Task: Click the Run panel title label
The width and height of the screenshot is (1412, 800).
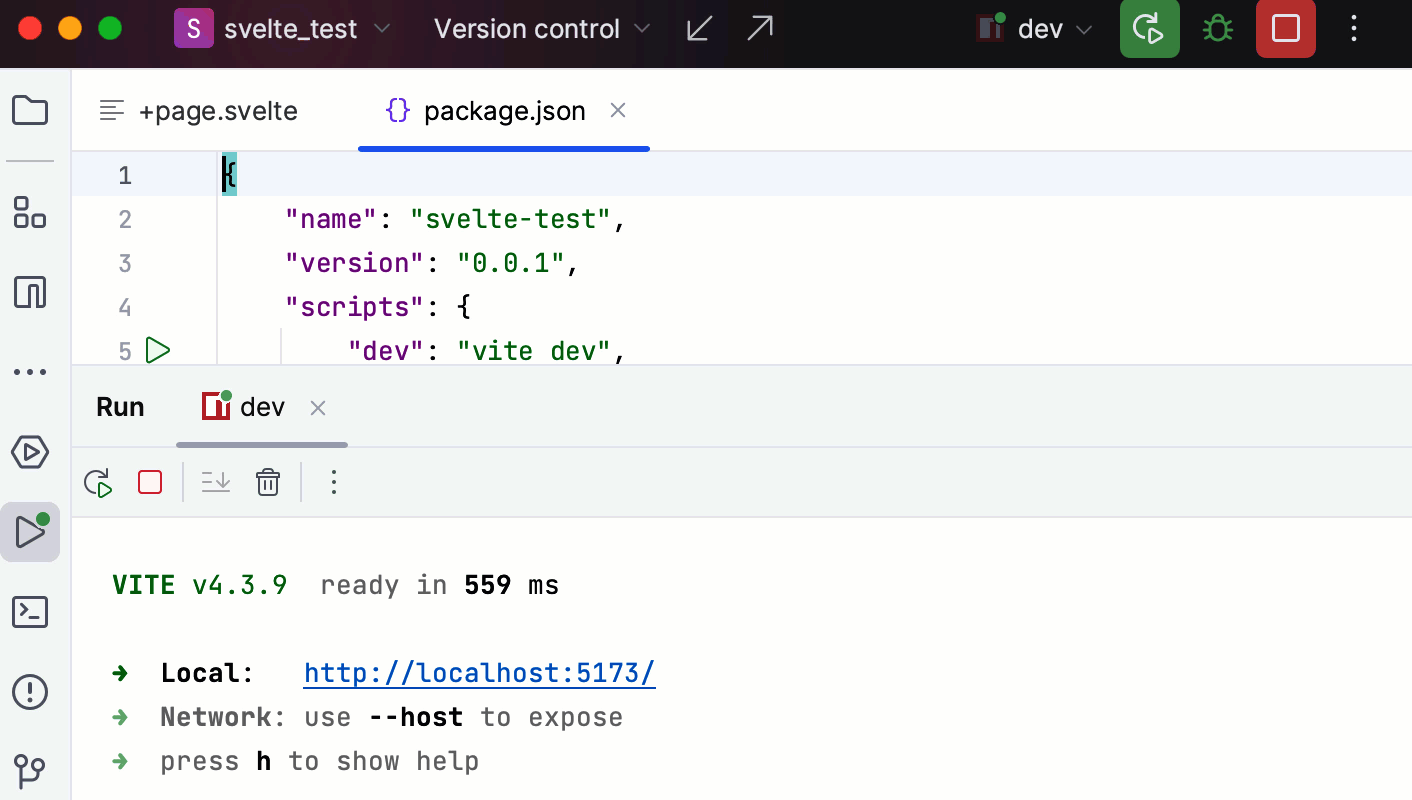Action: (120, 407)
